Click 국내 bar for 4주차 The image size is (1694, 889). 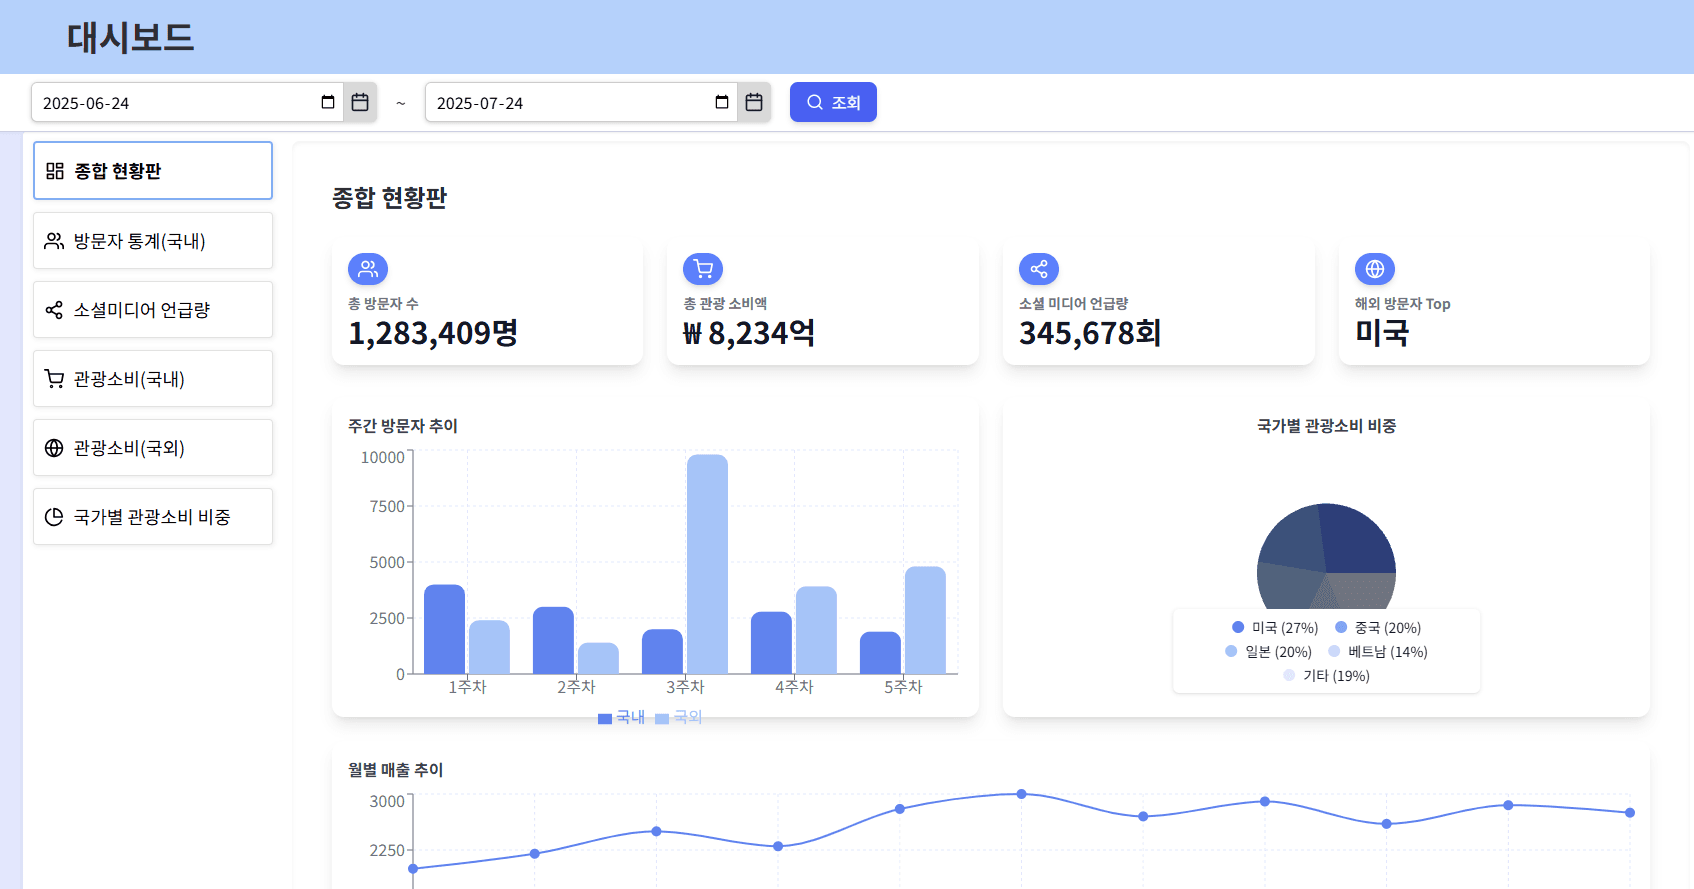[x=771, y=643]
